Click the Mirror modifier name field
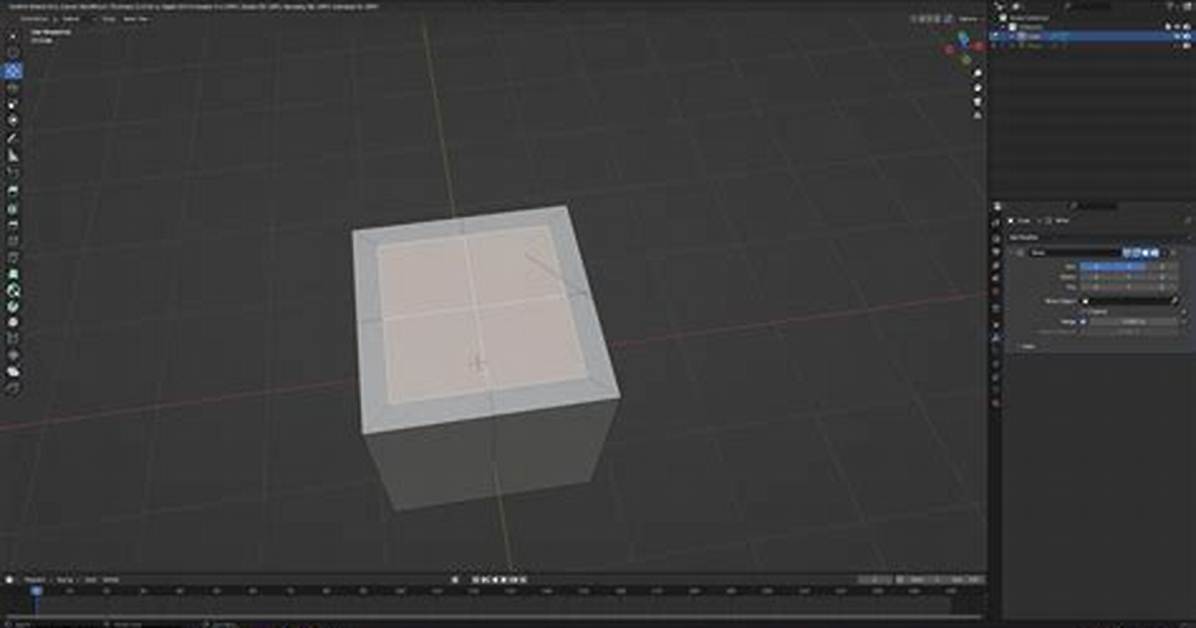1196x628 pixels. 1075,253
